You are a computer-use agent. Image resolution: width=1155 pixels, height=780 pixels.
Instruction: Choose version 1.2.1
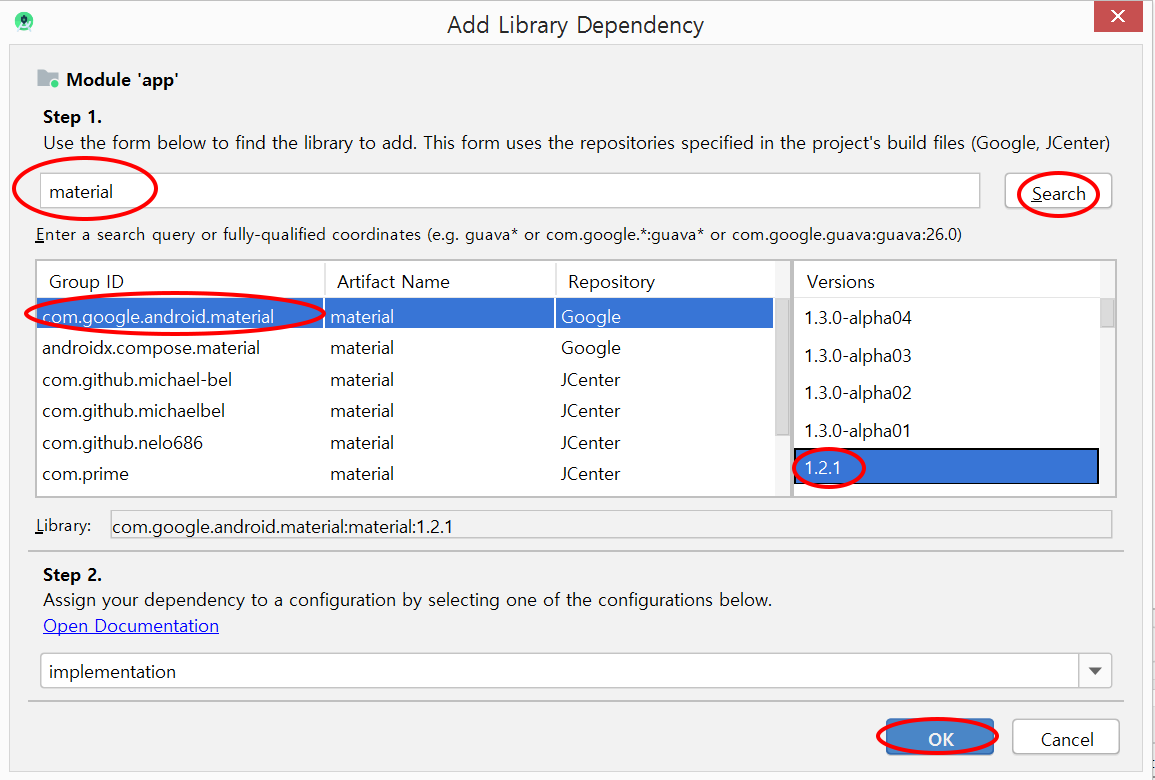point(947,467)
